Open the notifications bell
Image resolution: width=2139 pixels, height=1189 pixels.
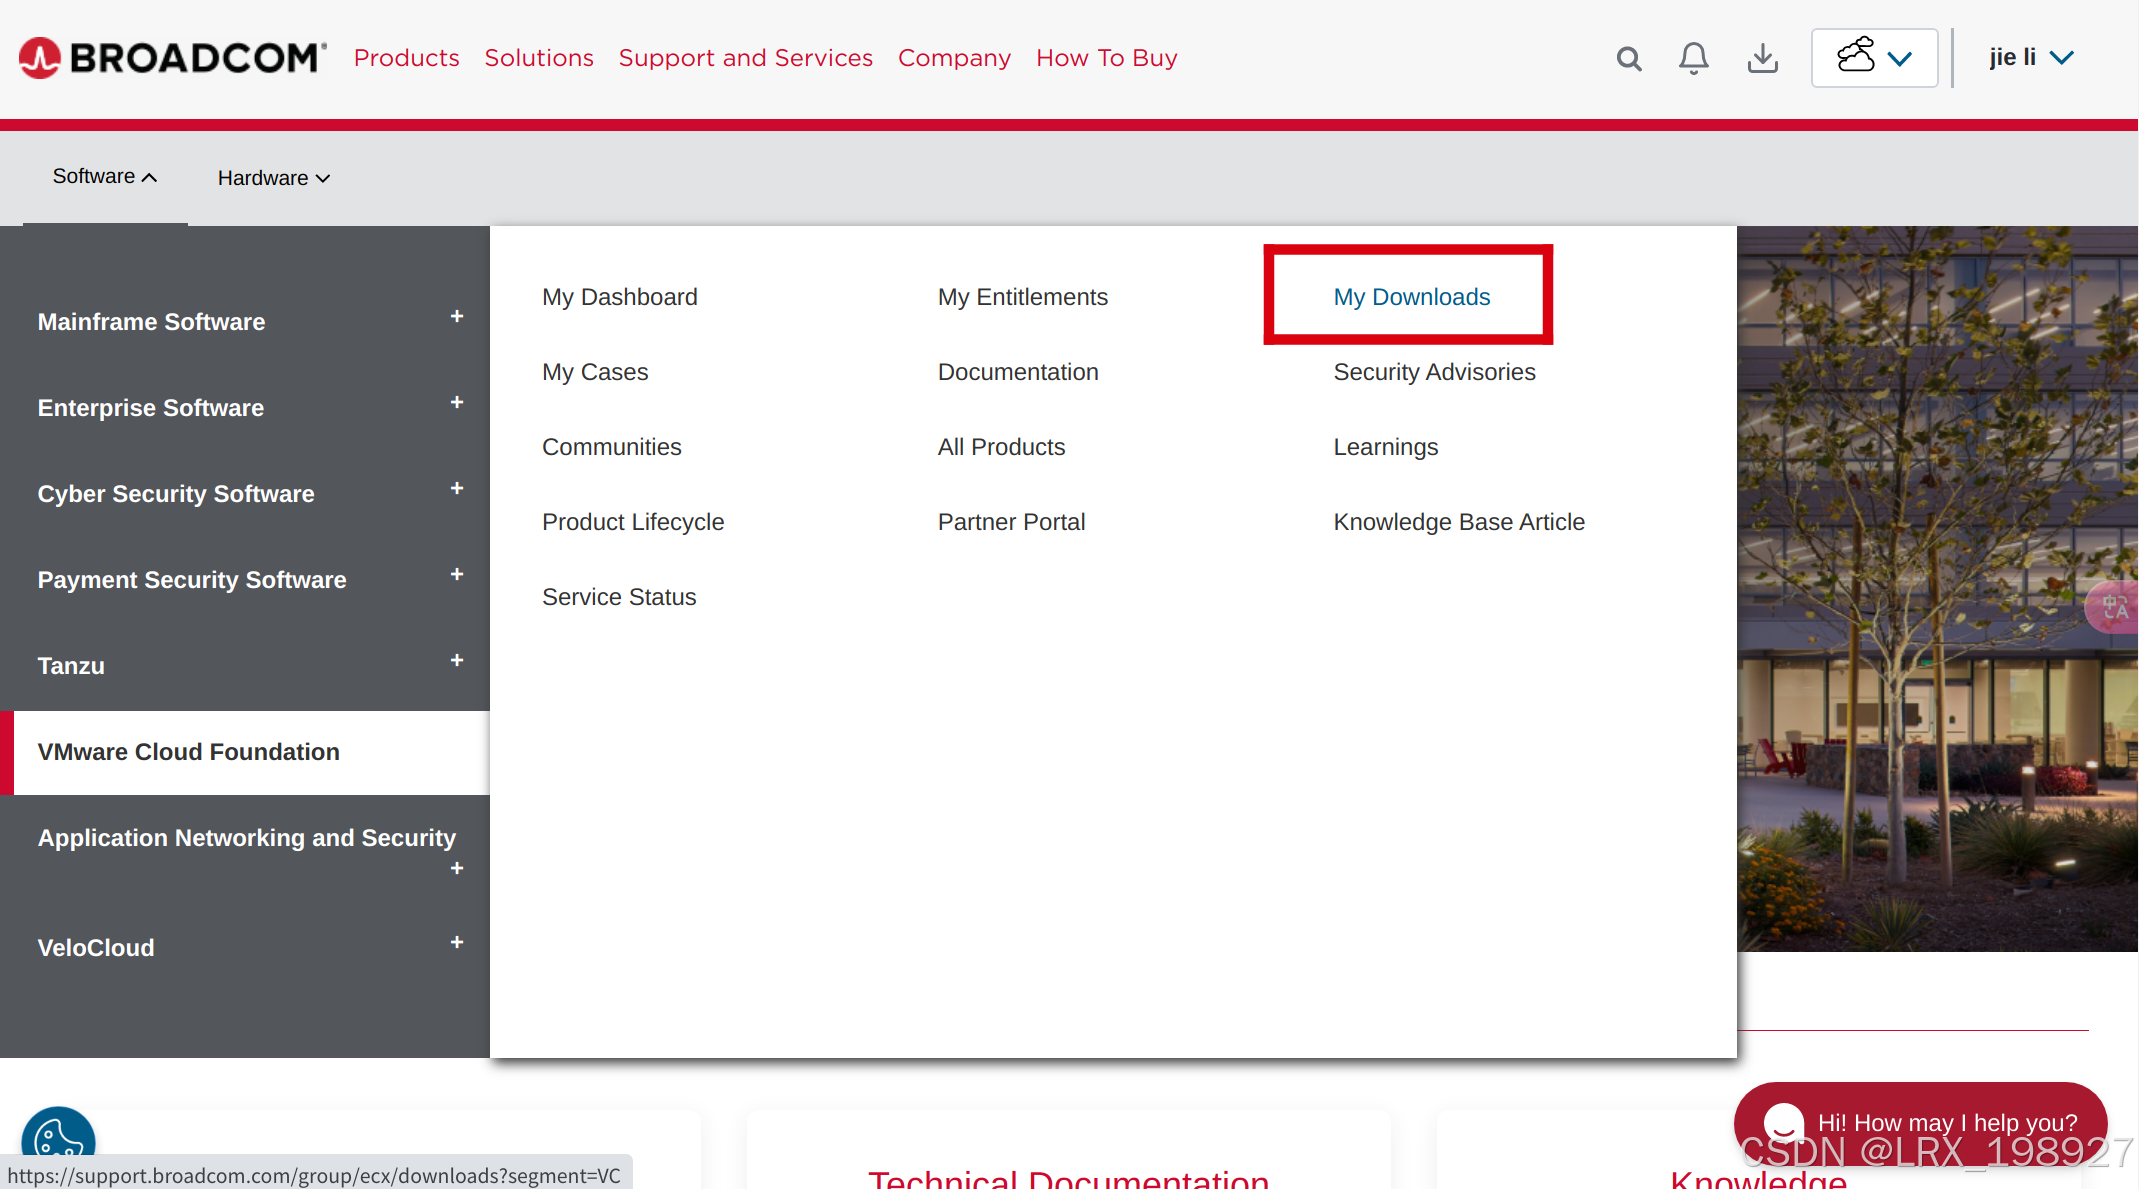1693,59
